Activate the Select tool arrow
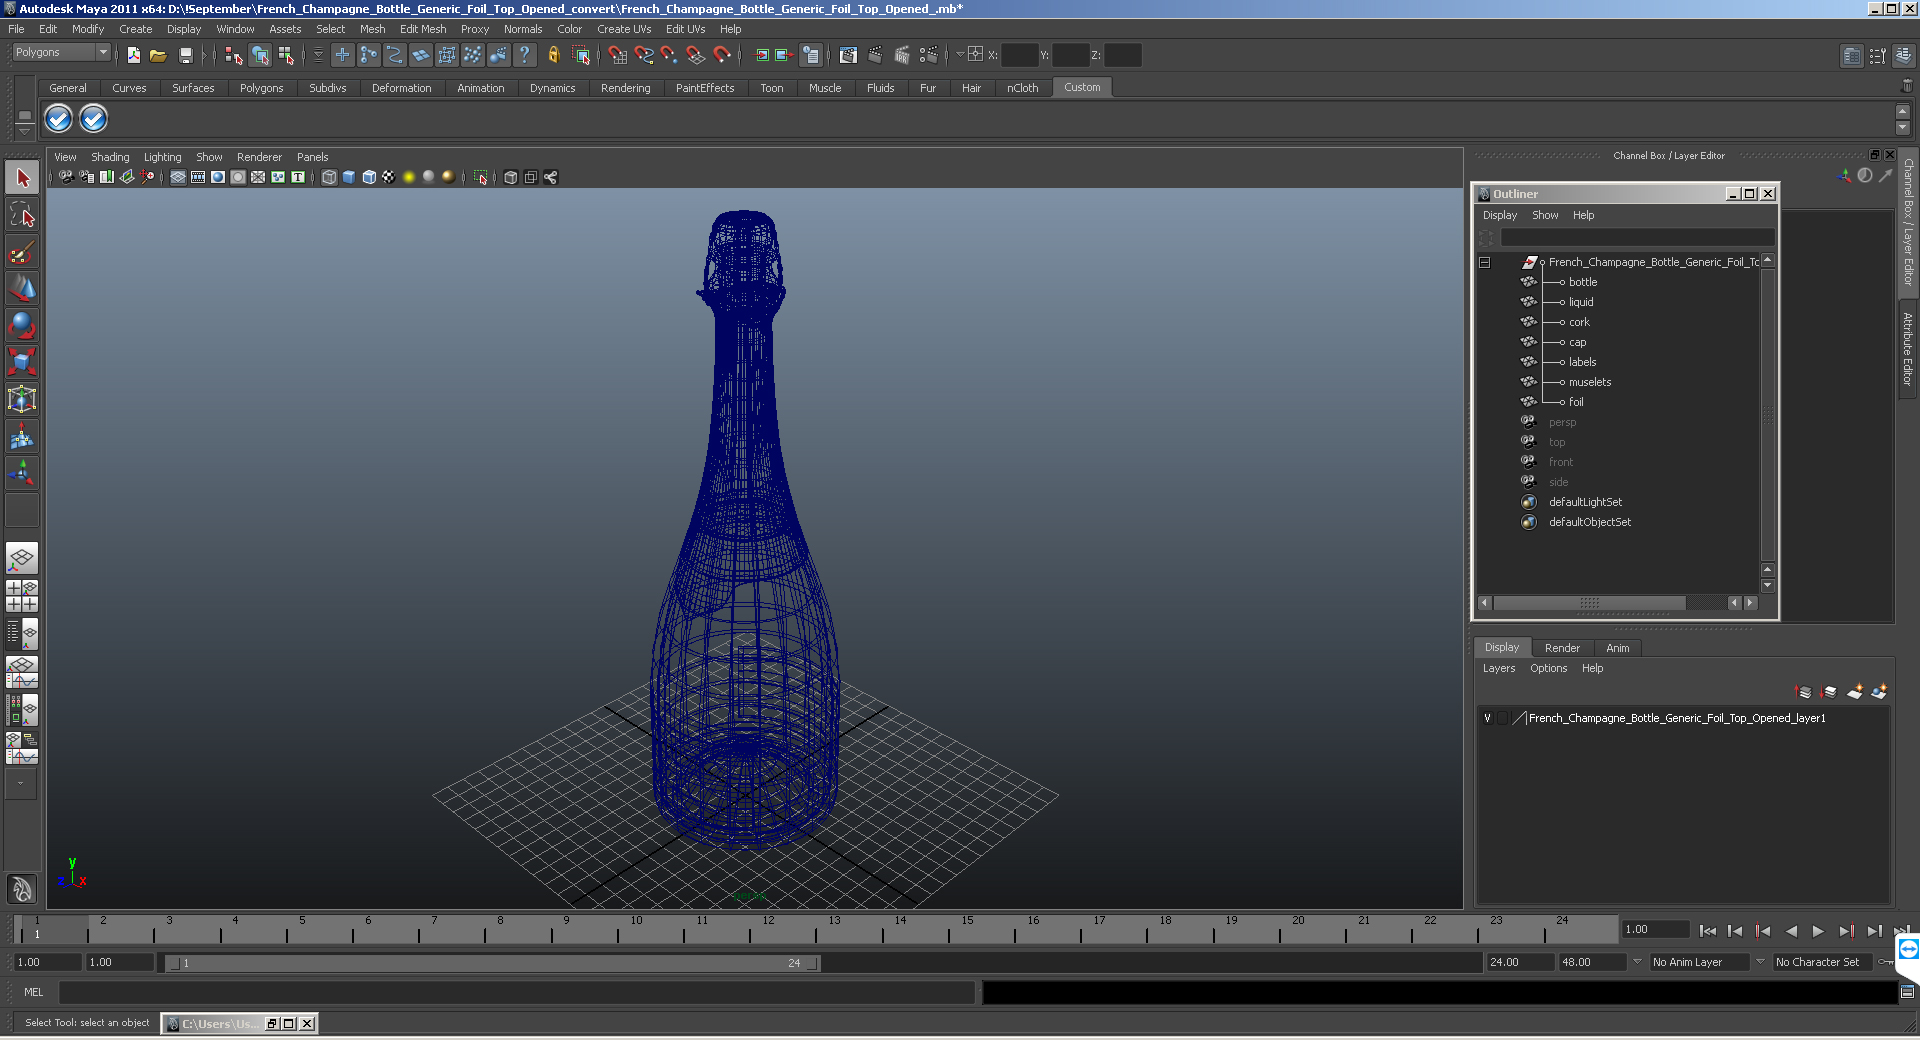This screenshot has width=1920, height=1040. (x=22, y=178)
